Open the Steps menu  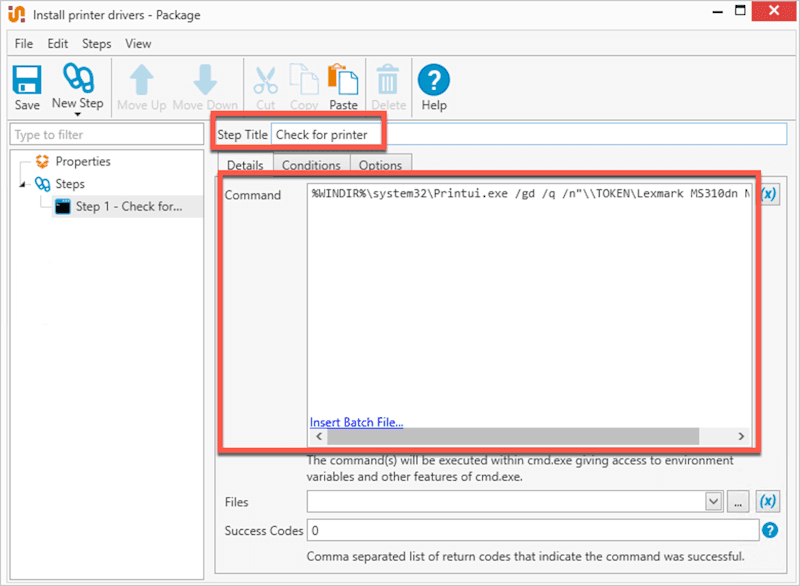[96, 43]
